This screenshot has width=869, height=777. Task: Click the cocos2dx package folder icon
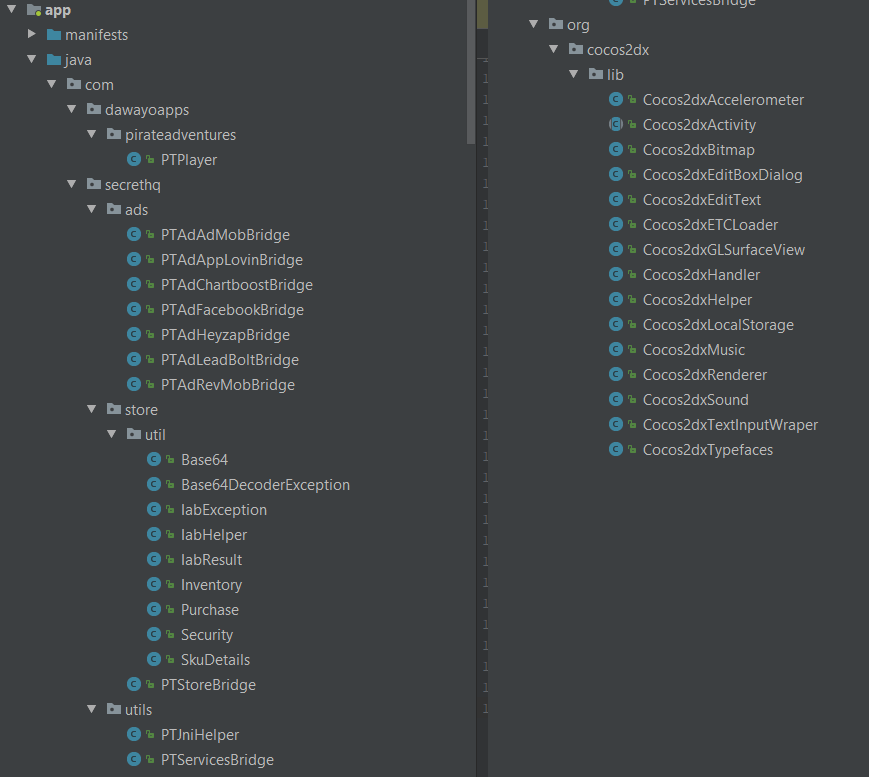pyautogui.click(x=576, y=50)
